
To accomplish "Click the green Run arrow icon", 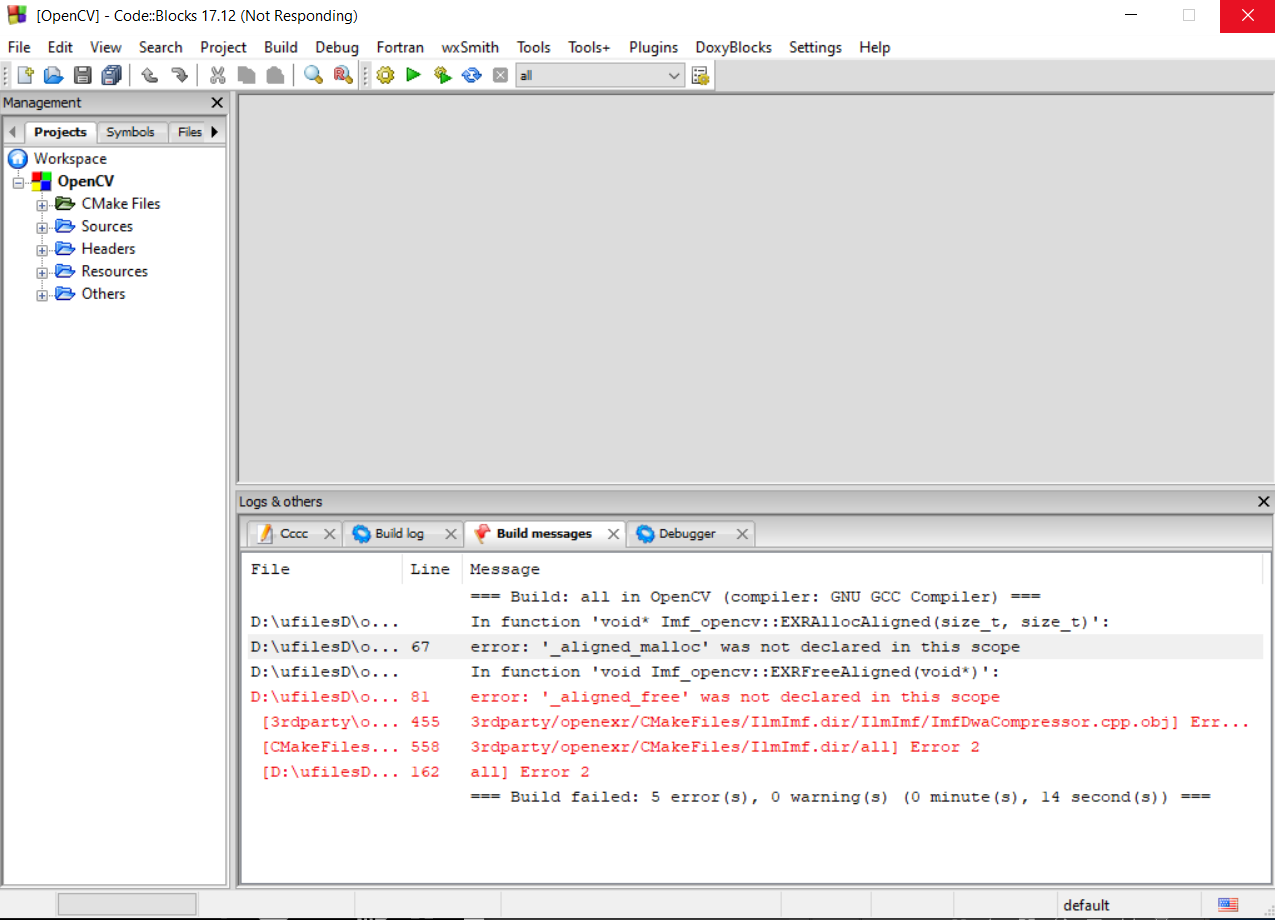I will tap(413, 75).
